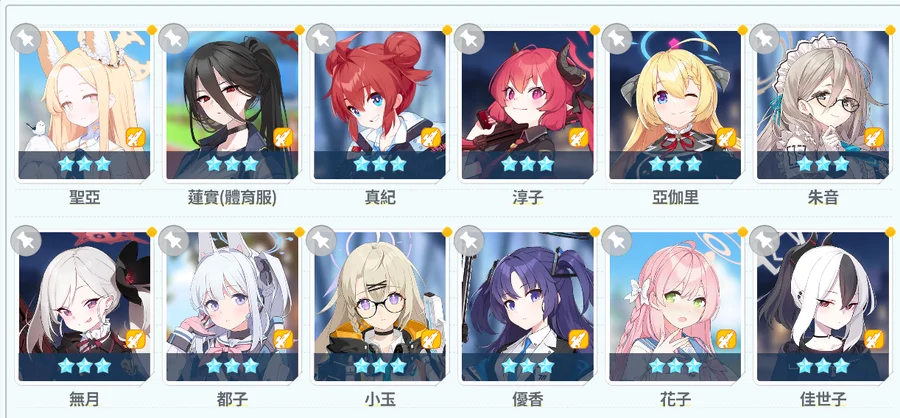Image resolution: width=900 pixels, height=418 pixels.
Task: Click the pin icon on 淳子 card
Action: click(469, 38)
